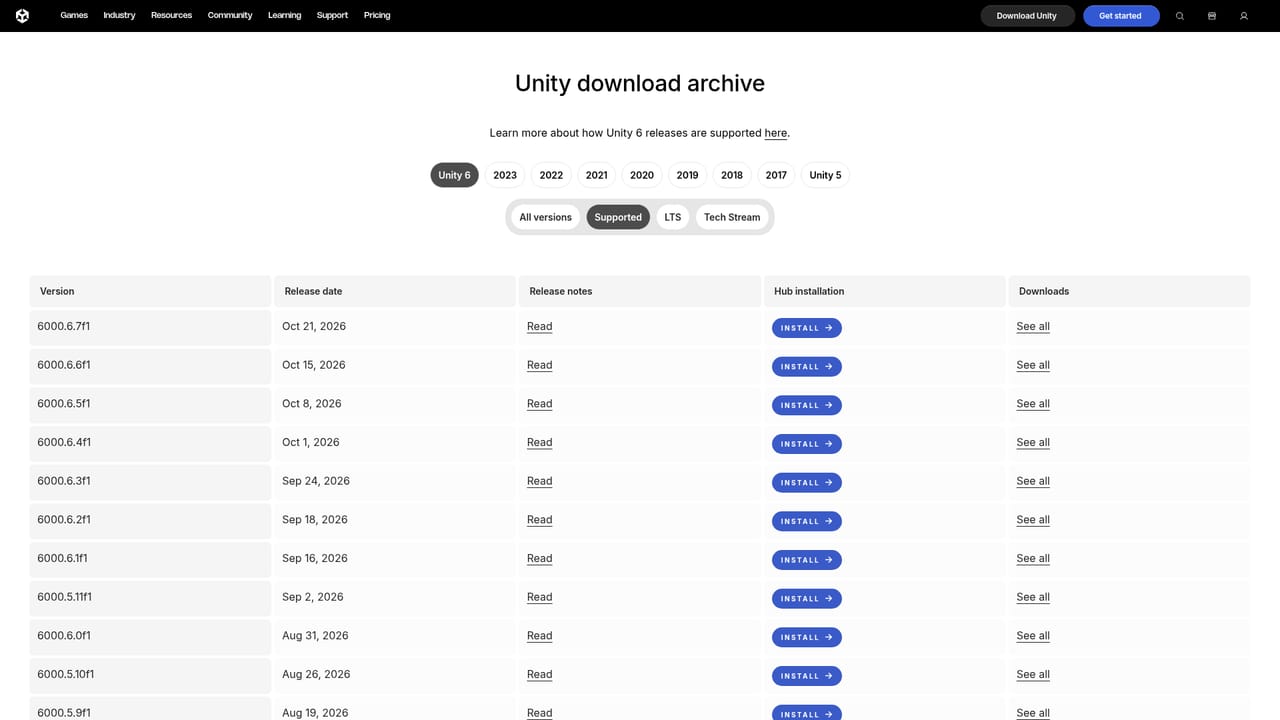Select the All versions filter
1280x720 pixels.
pyautogui.click(x=546, y=217)
